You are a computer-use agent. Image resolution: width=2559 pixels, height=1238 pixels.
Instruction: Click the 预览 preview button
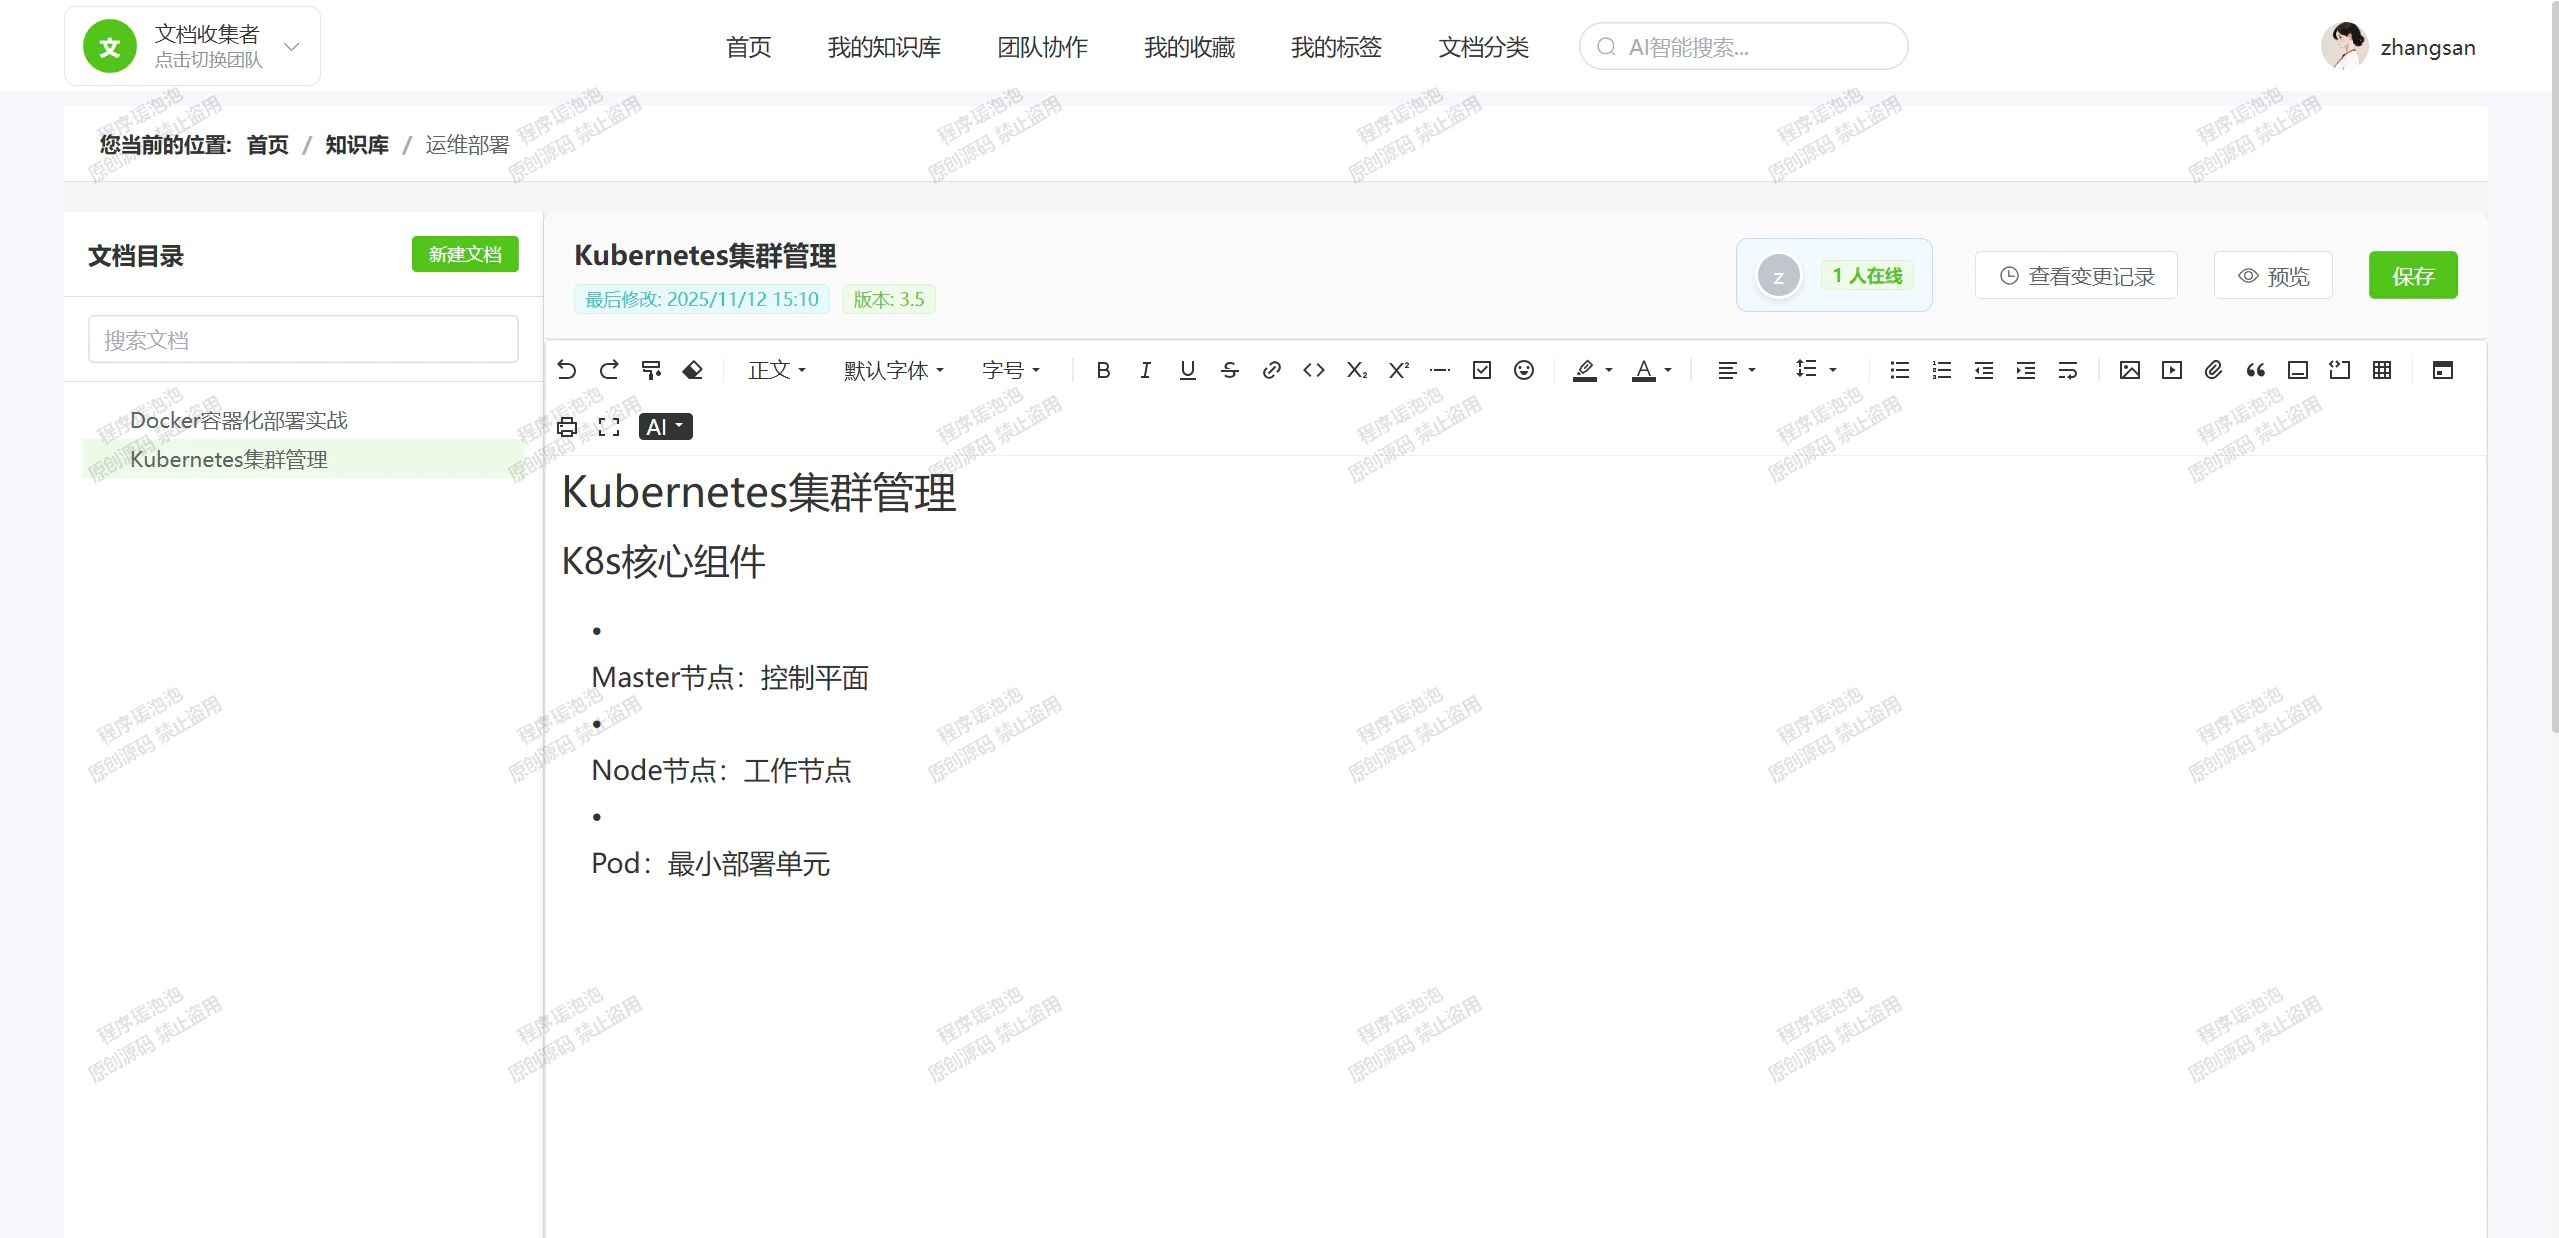coord(2273,275)
